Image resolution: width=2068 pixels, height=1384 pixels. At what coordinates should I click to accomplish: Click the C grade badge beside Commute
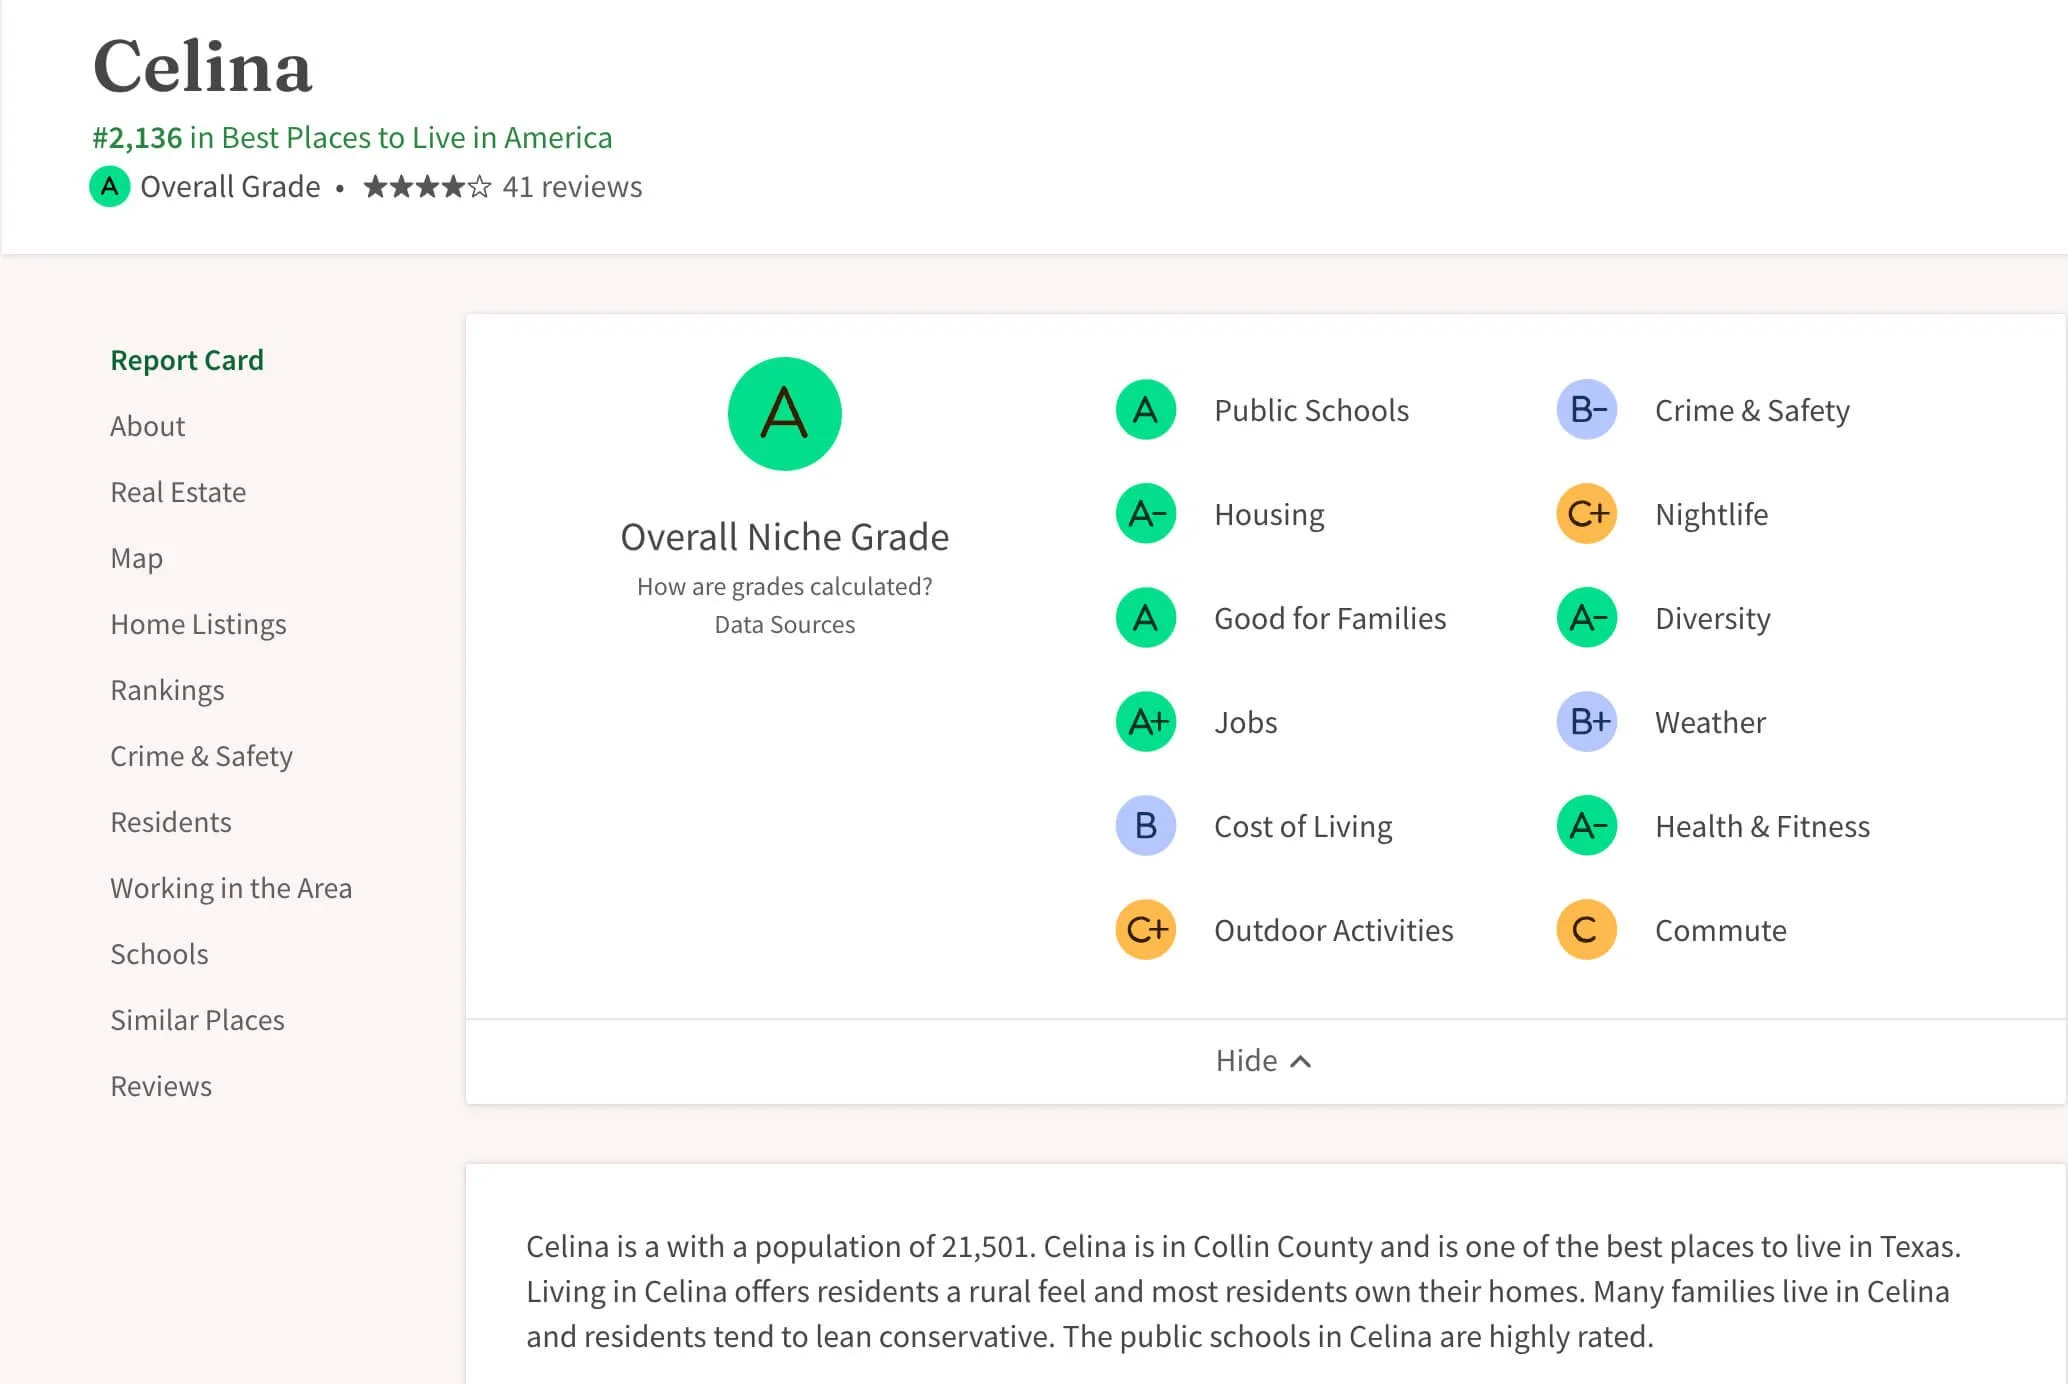(x=1586, y=930)
